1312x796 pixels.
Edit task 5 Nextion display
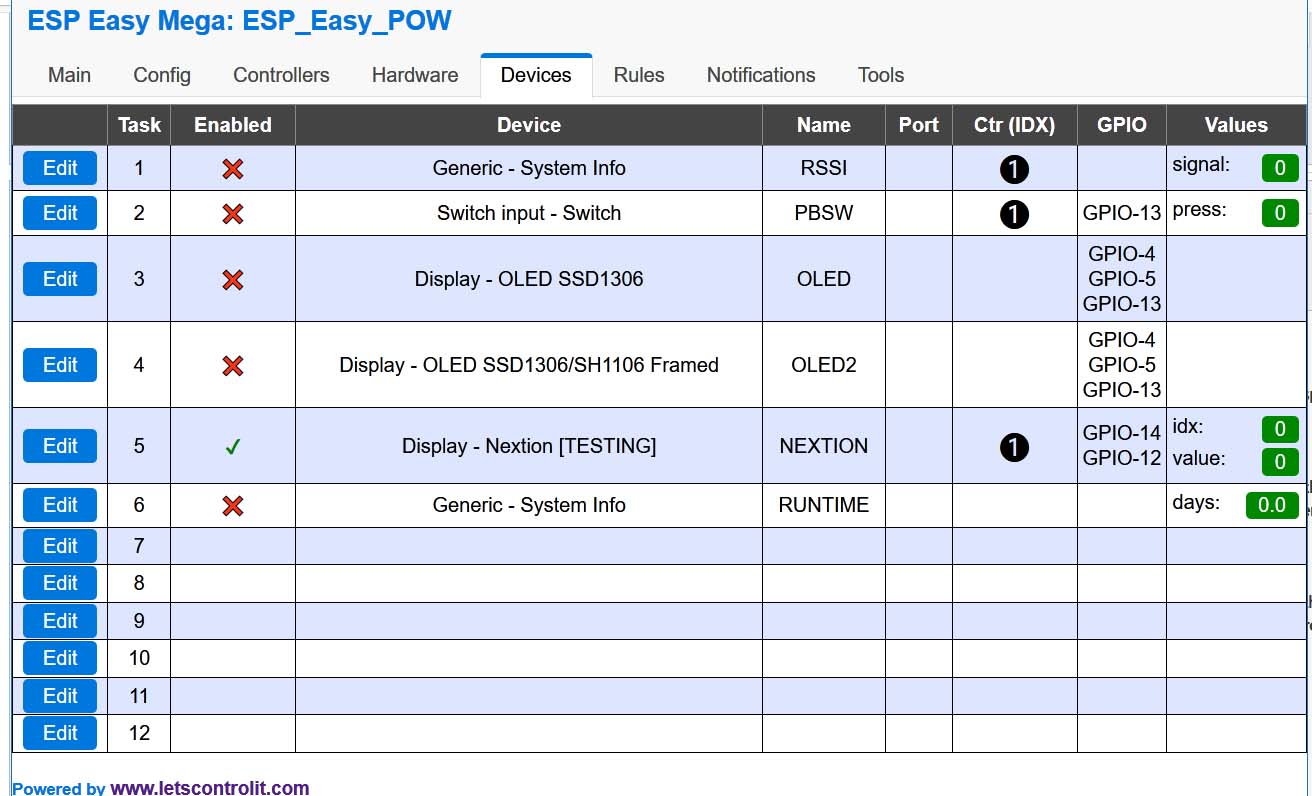(60, 446)
